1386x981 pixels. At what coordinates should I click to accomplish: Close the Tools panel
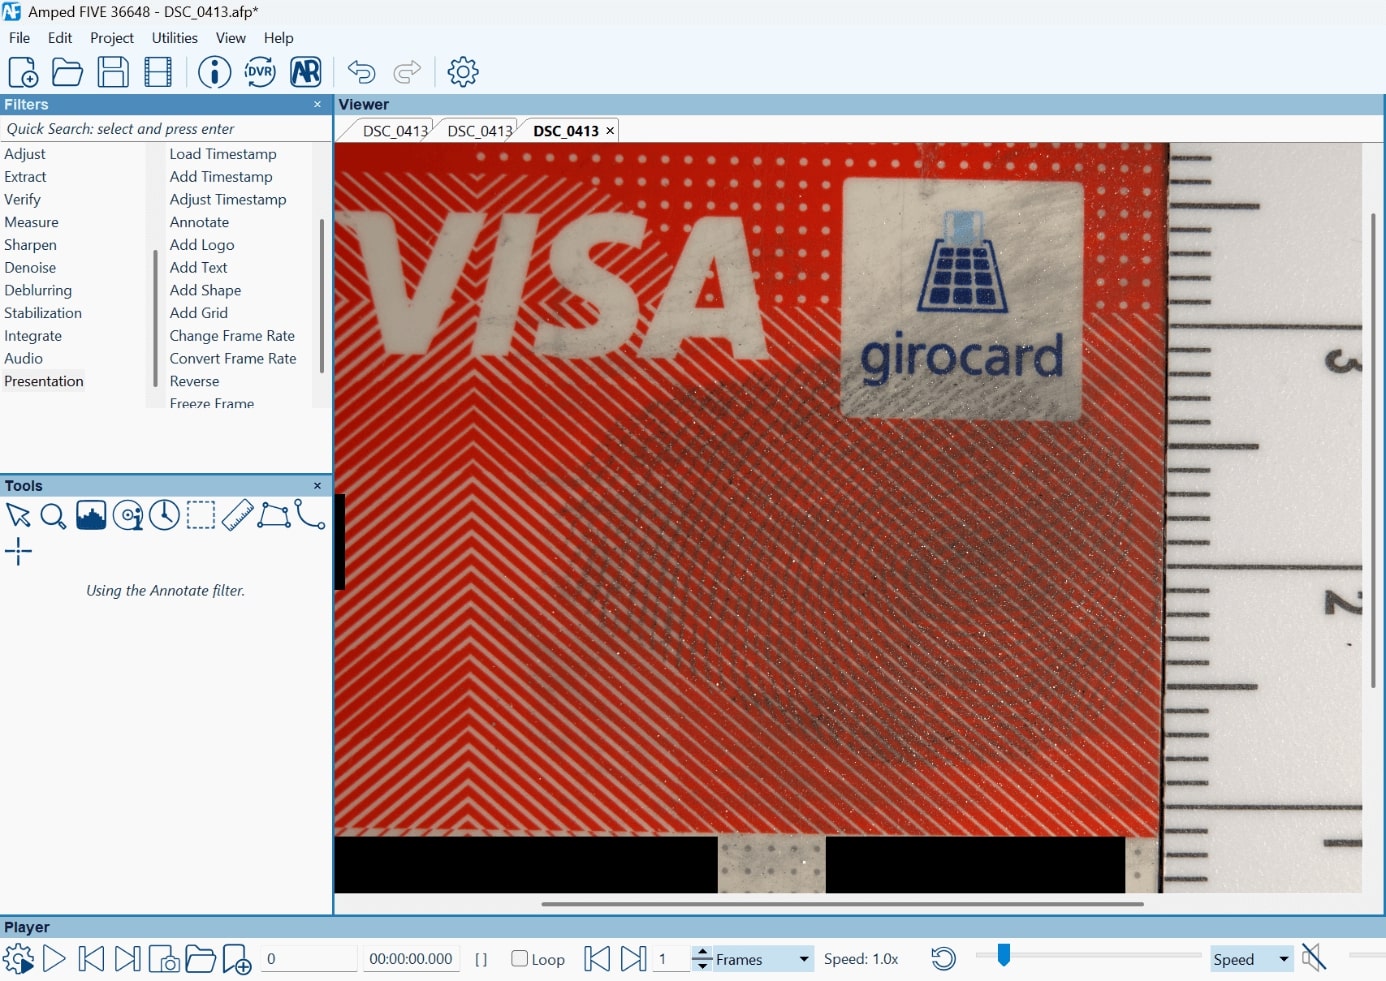318,486
